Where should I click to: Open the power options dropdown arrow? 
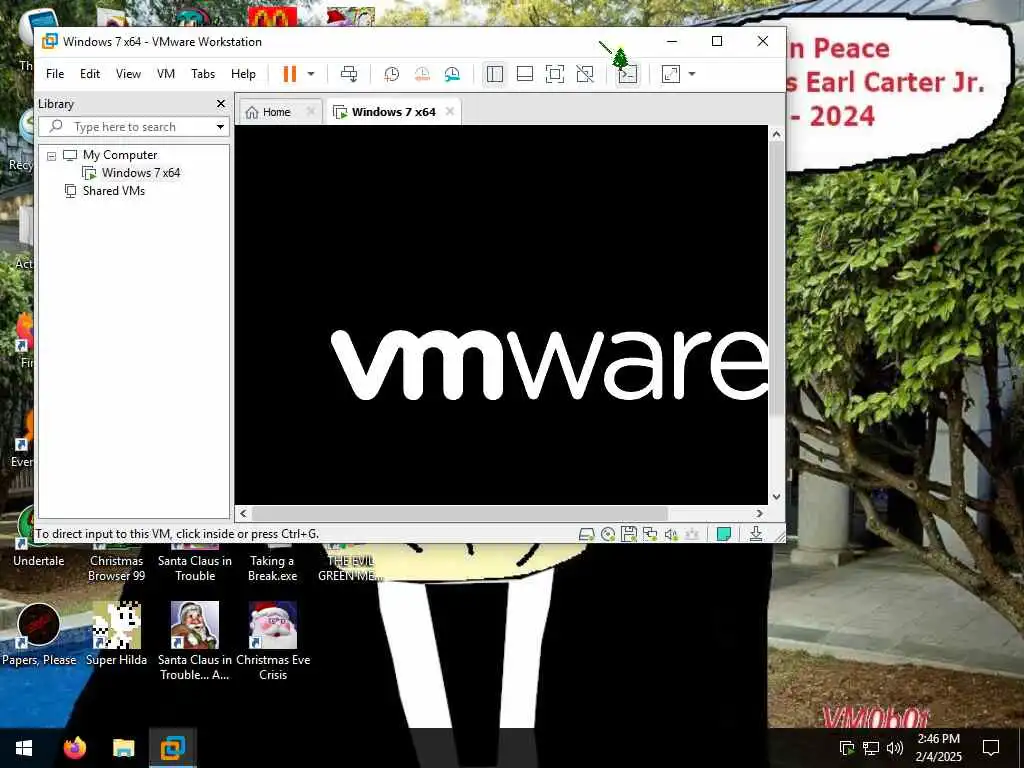(x=311, y=74)
